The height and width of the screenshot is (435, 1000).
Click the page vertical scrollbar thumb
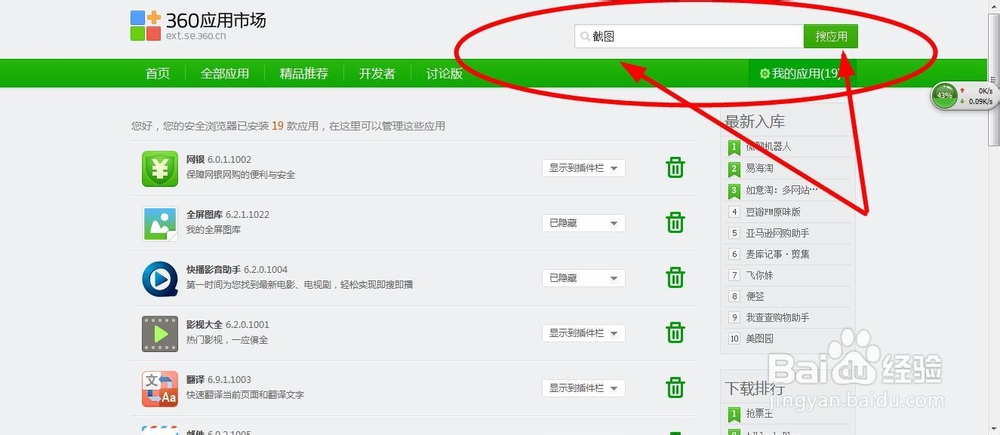click(994, 79)
